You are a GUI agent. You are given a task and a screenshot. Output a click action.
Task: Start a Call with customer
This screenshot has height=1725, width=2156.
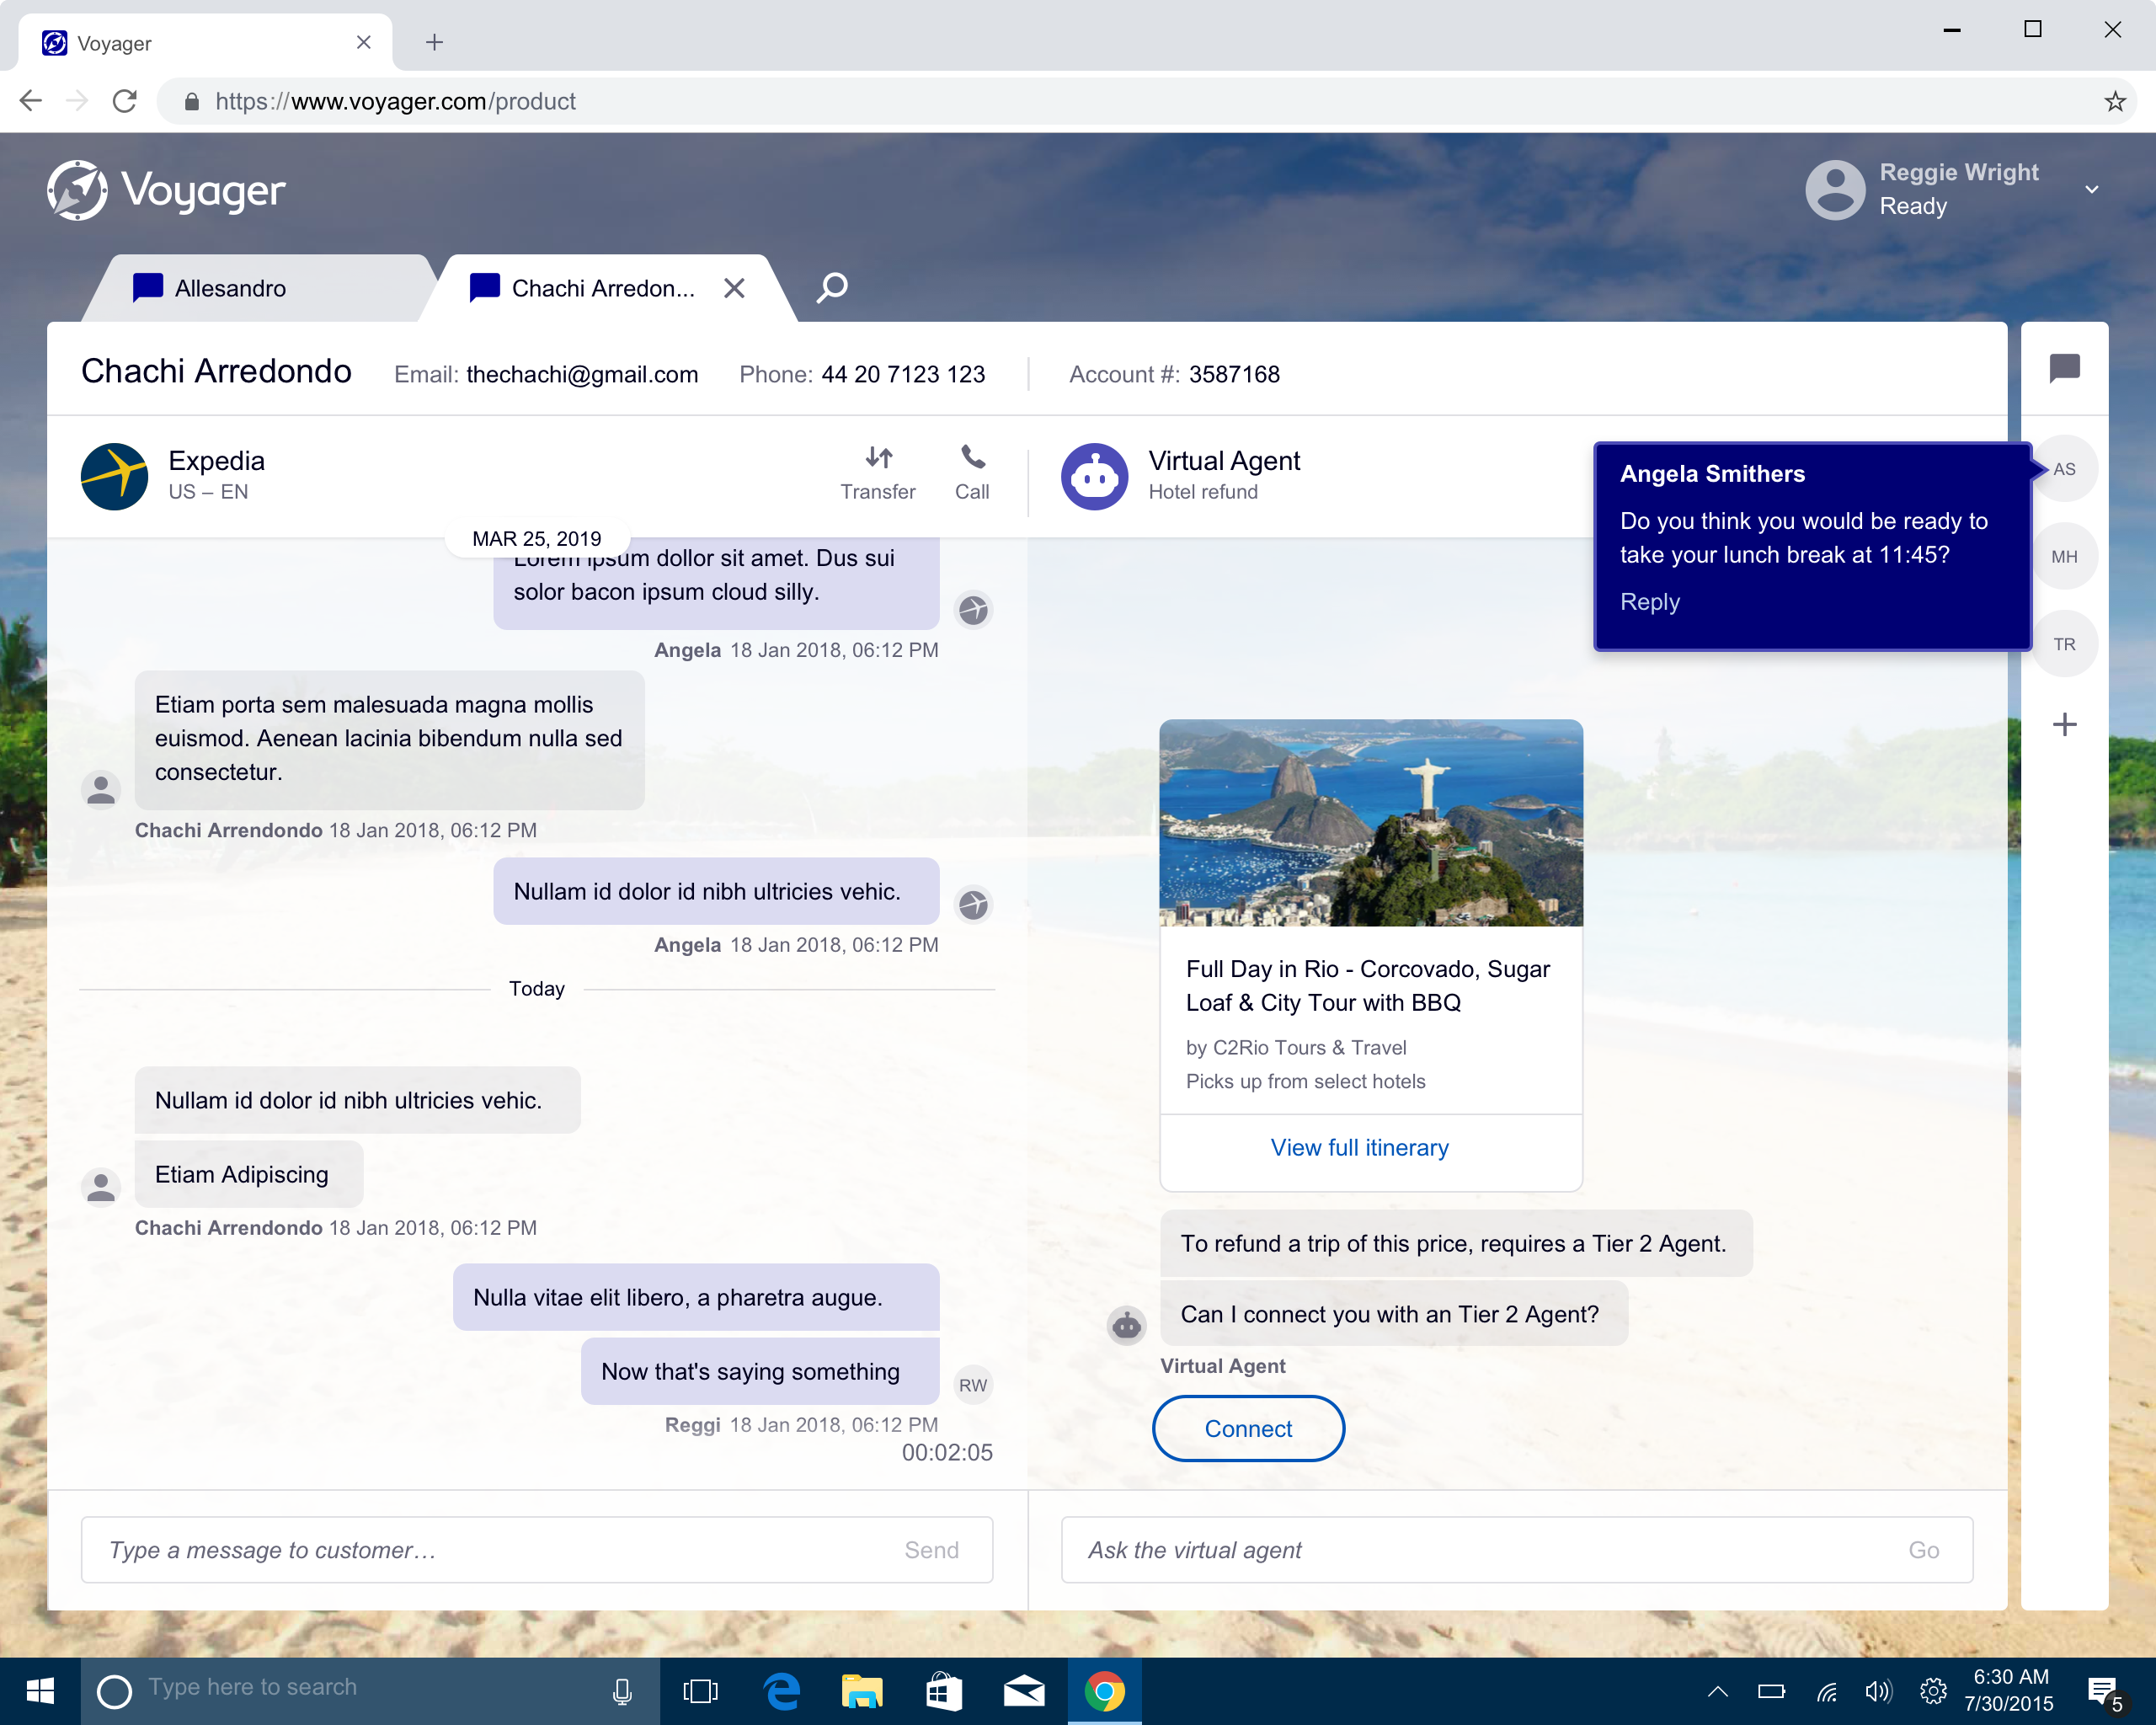click(972, 474)
